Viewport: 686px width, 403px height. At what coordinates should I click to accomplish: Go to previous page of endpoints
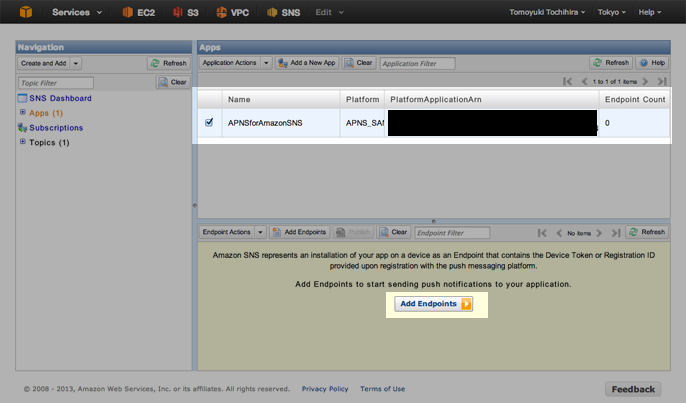click(559, 233)
